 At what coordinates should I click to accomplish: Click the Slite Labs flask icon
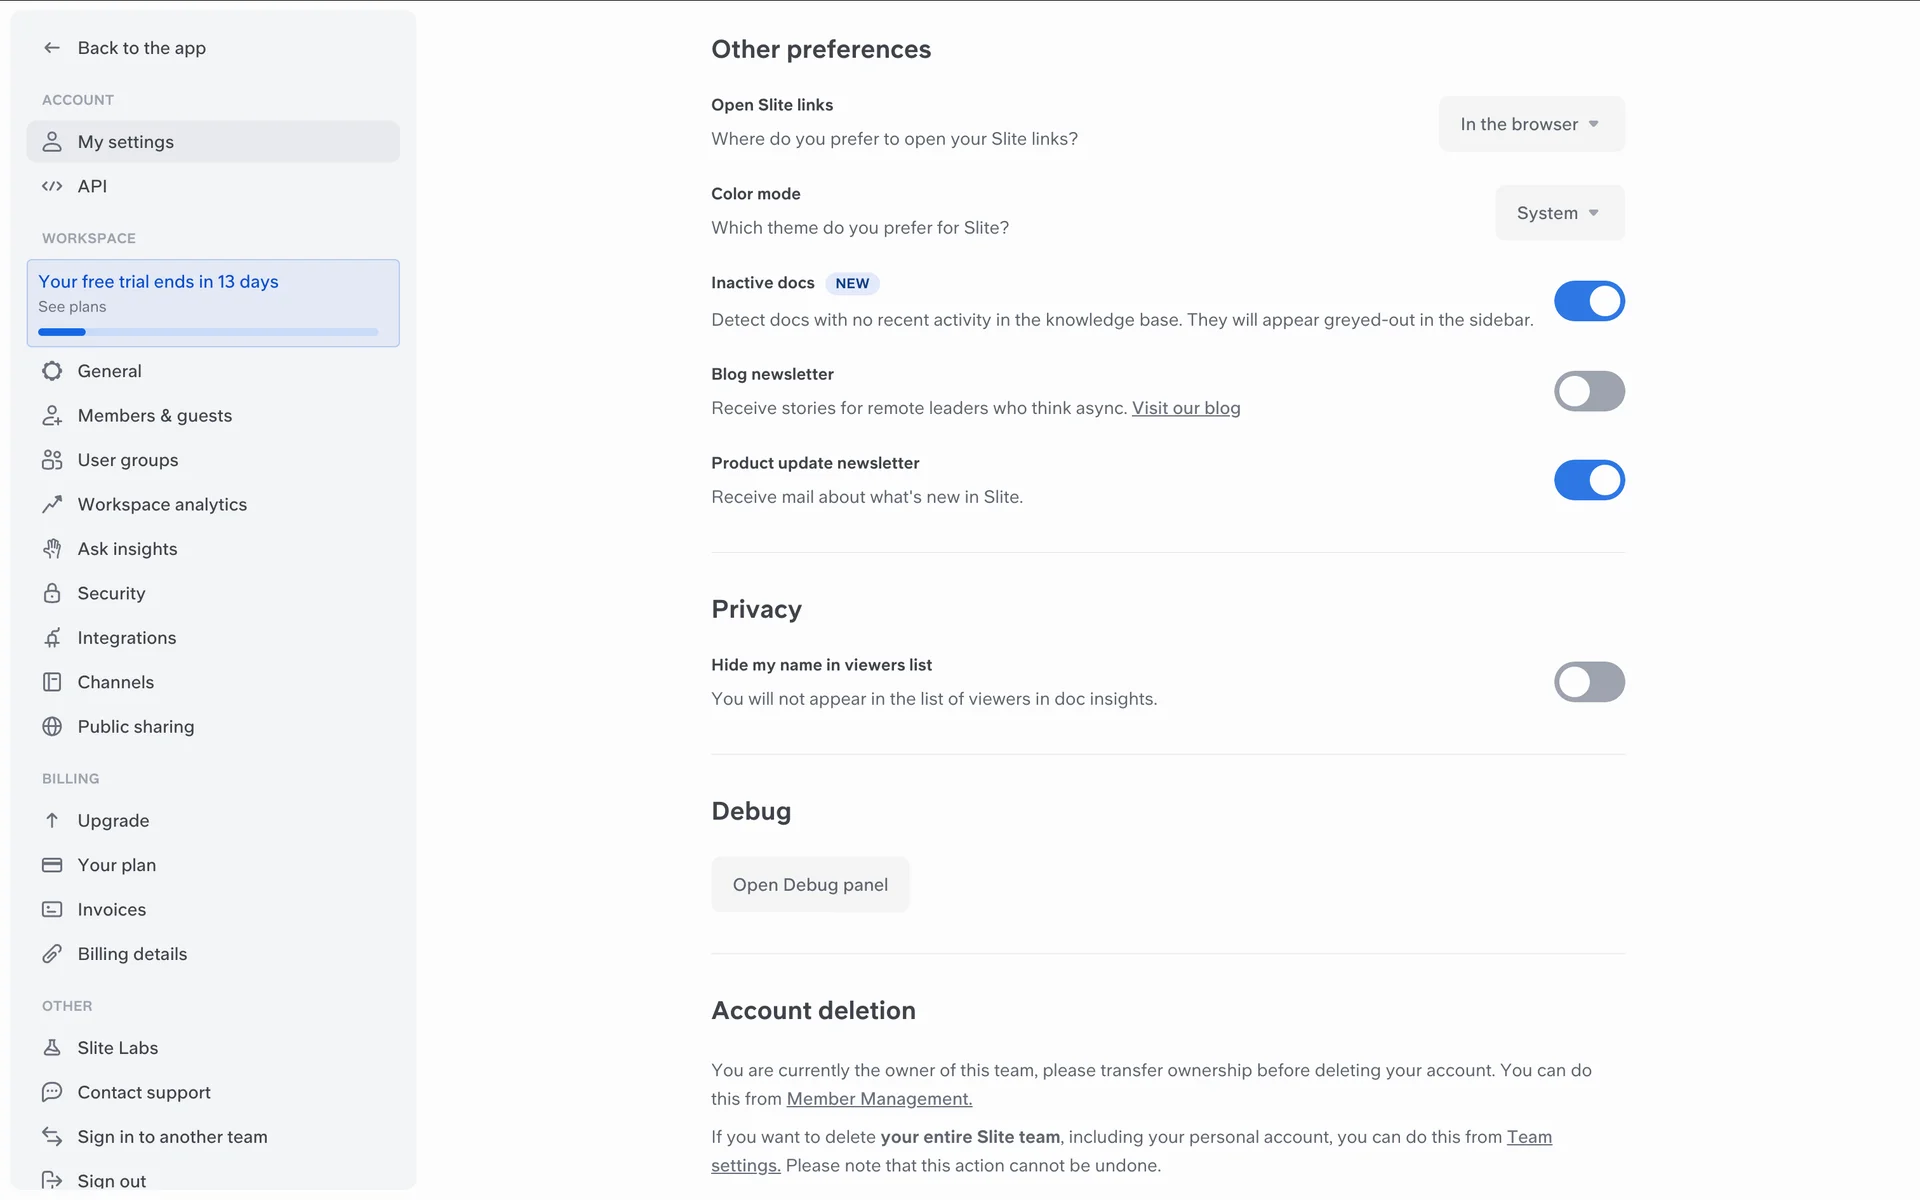click(52, 1047)
